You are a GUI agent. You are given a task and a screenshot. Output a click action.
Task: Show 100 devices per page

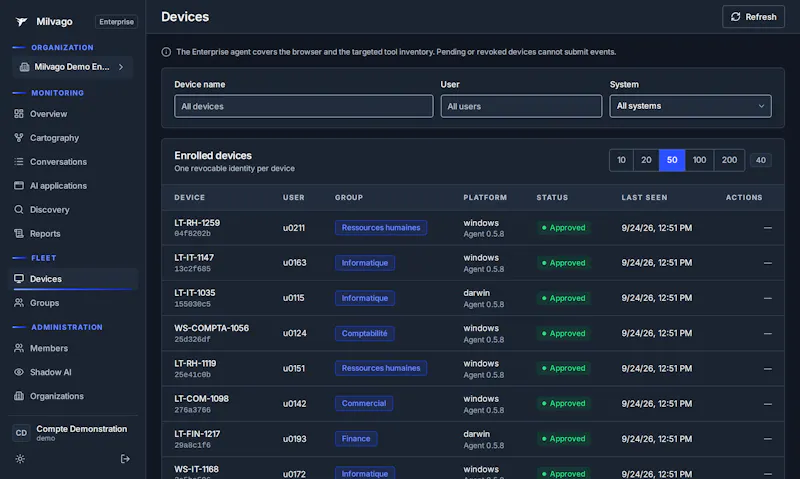pyautogui.click(x=699, y=160)
